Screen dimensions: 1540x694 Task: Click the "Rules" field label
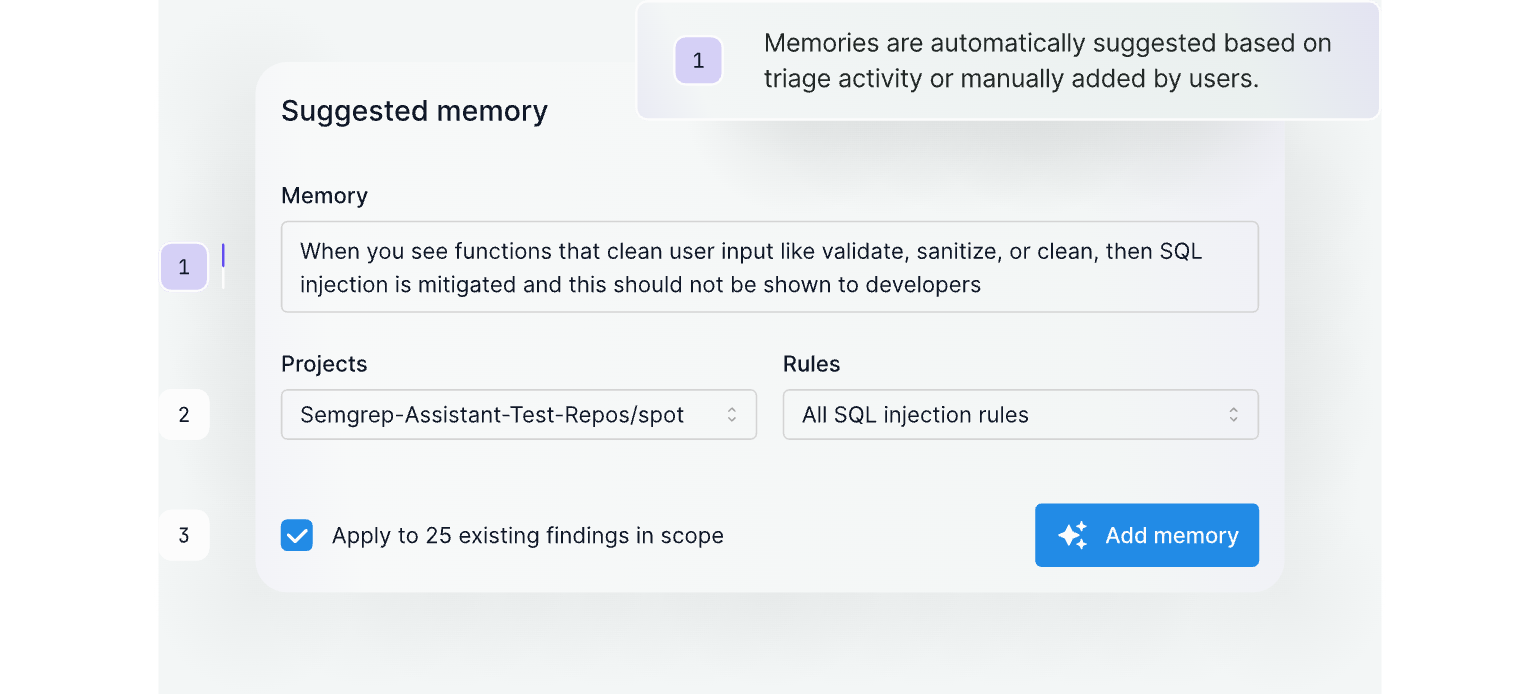tap(811, 364)
